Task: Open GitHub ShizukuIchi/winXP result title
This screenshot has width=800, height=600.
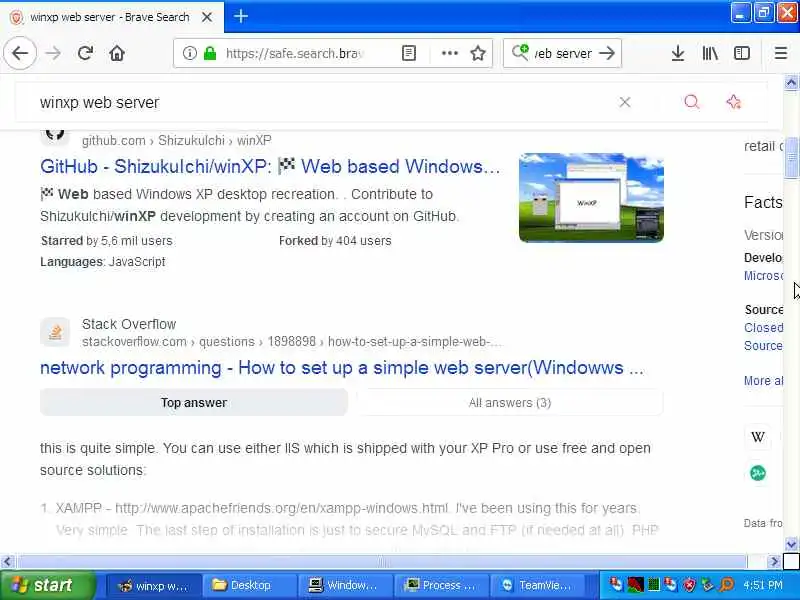Action: (x=270, y=166)
